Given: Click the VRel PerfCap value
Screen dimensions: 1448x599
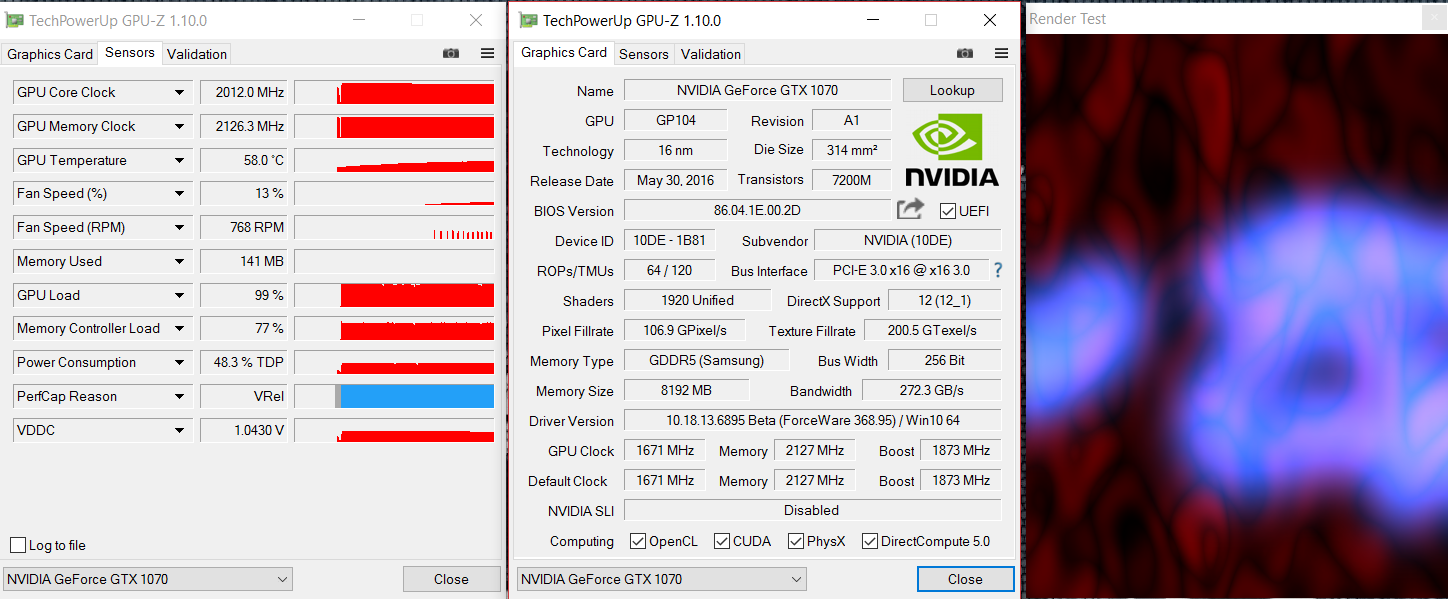Looking at the screenshot, I should (245, 396).
